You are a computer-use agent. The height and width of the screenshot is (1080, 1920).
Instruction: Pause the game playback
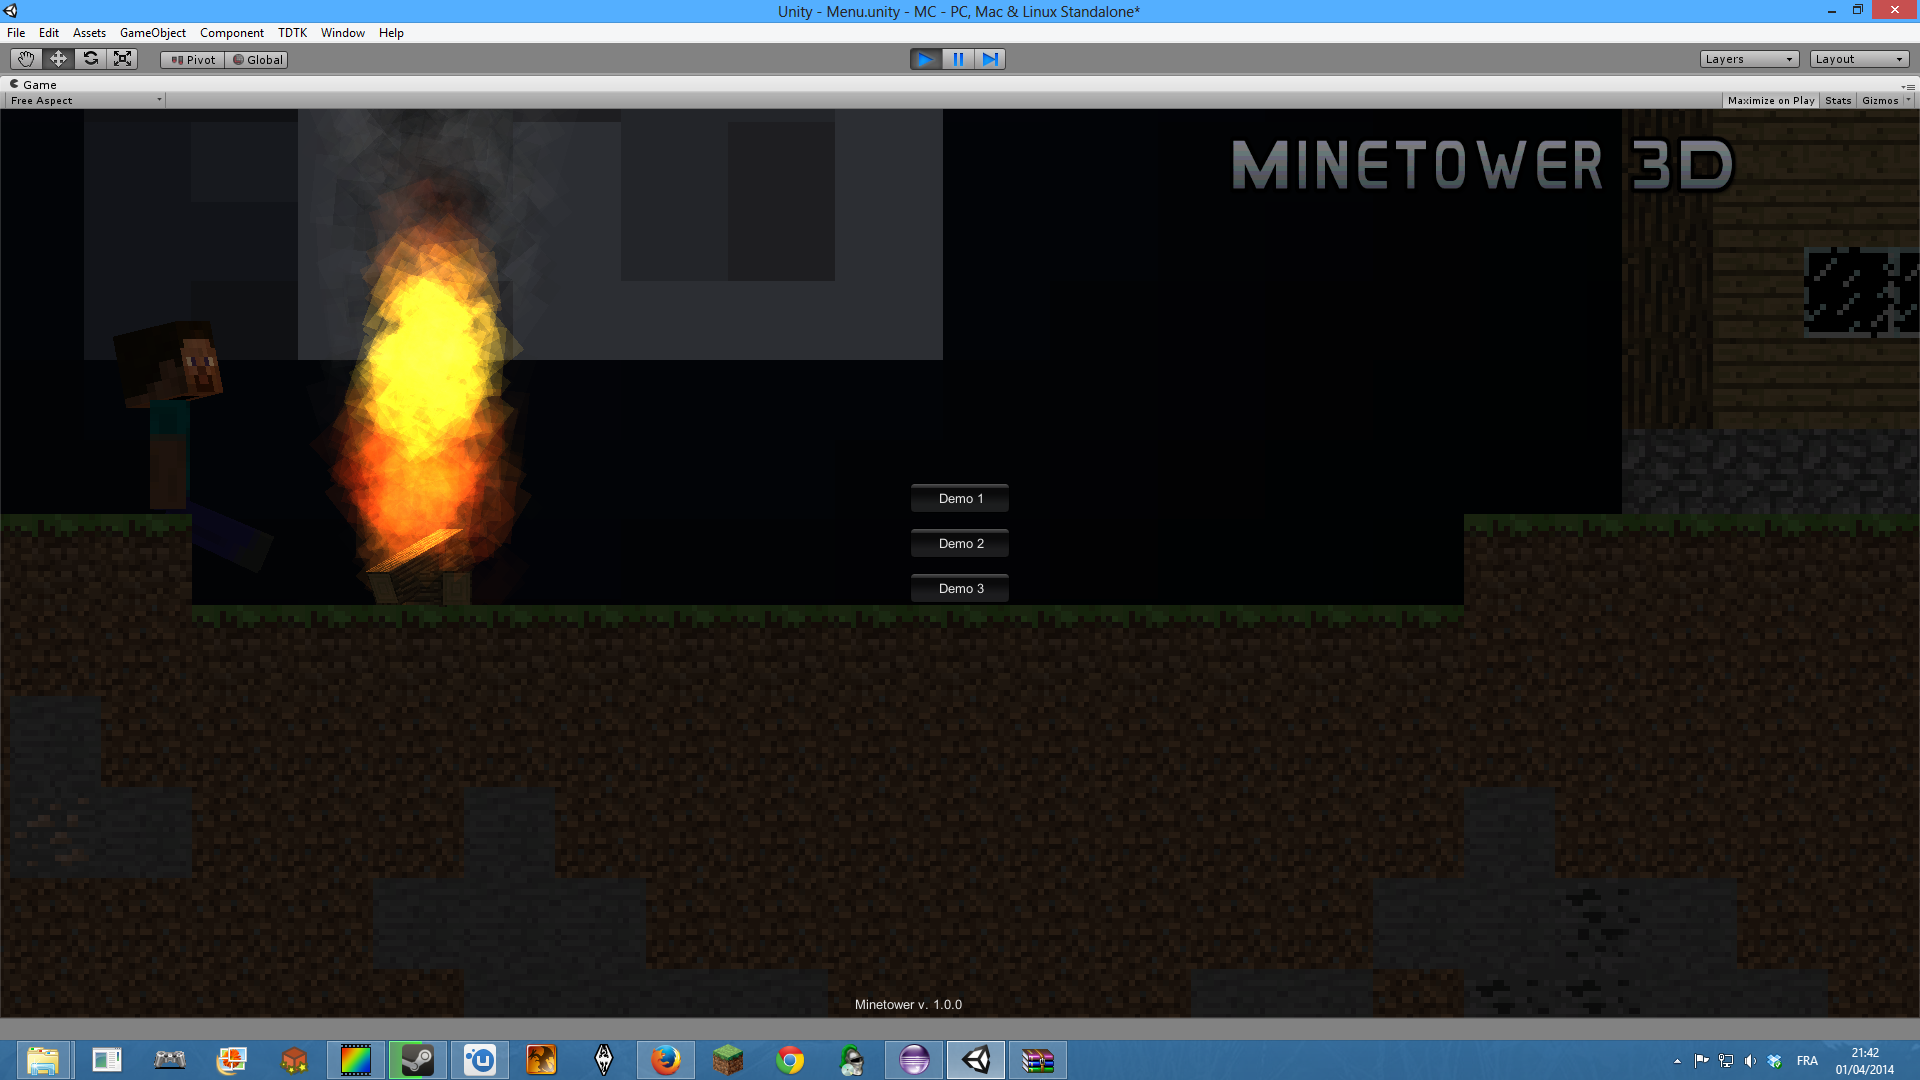coord(958,59)
